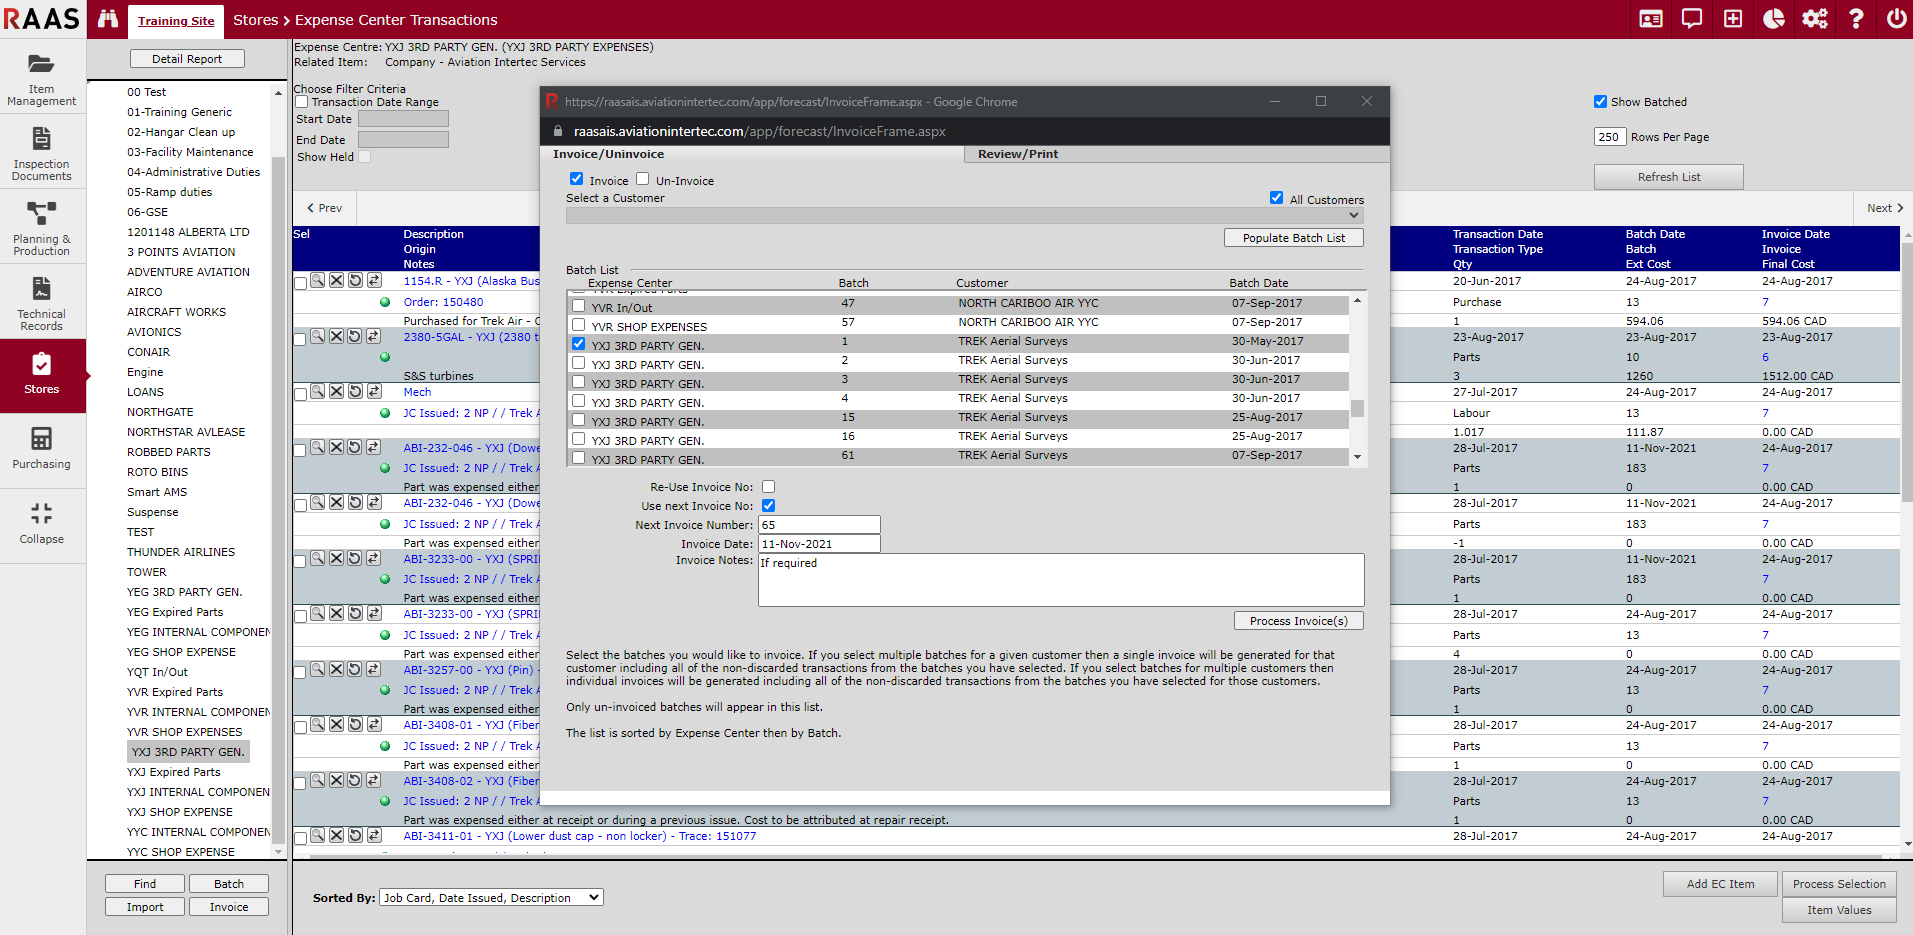Click the Detail Report button
Viewport: 1913px width, 935px height.
(187, 59)
